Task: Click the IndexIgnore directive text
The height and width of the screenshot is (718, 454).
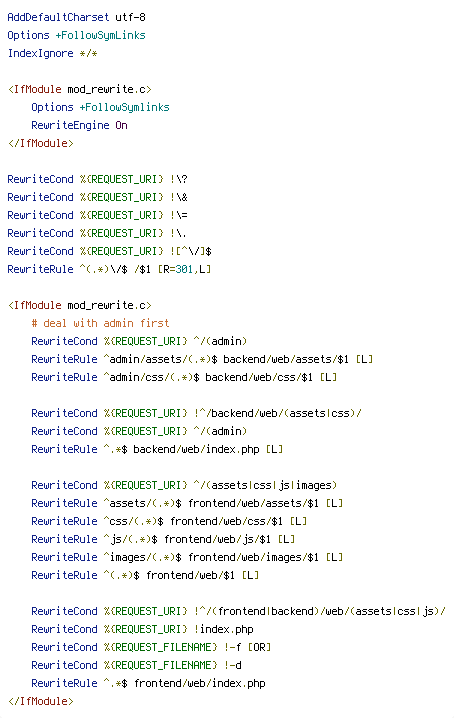Action: coord(40,53)
